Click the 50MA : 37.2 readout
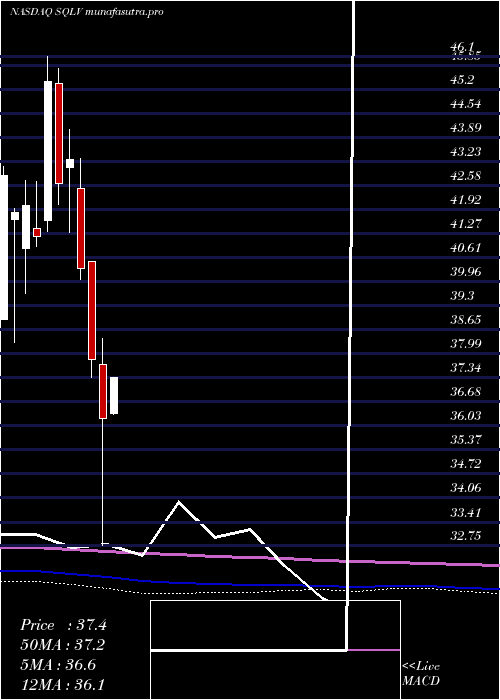The image size is (500, 700). pos(63,645)
